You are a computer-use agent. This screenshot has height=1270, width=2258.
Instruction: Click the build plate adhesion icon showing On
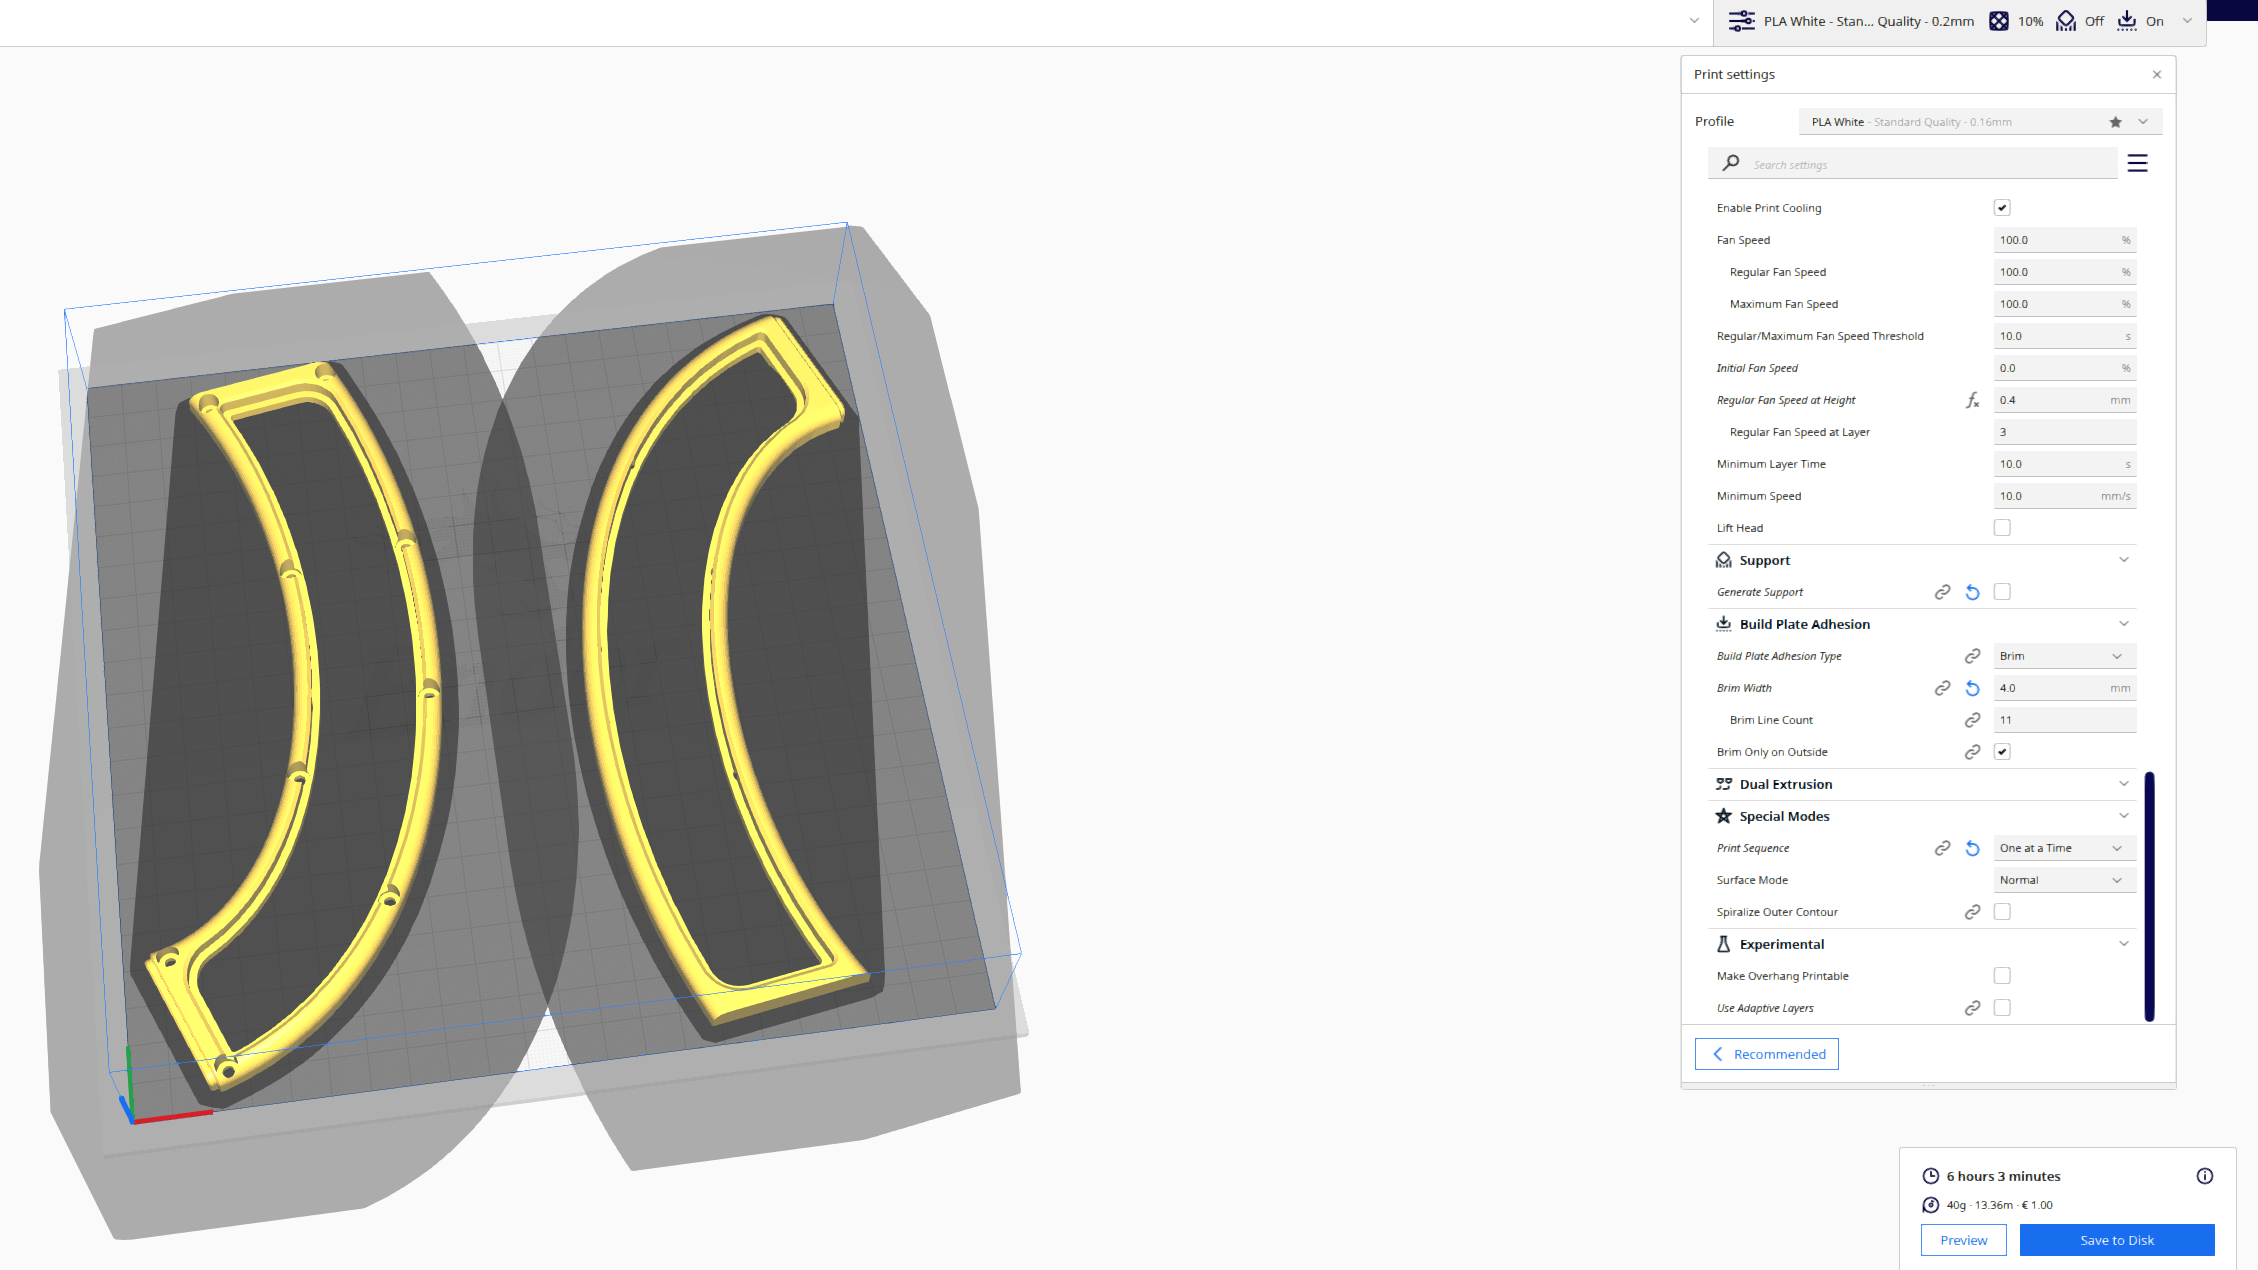(x=2126, y=20)
